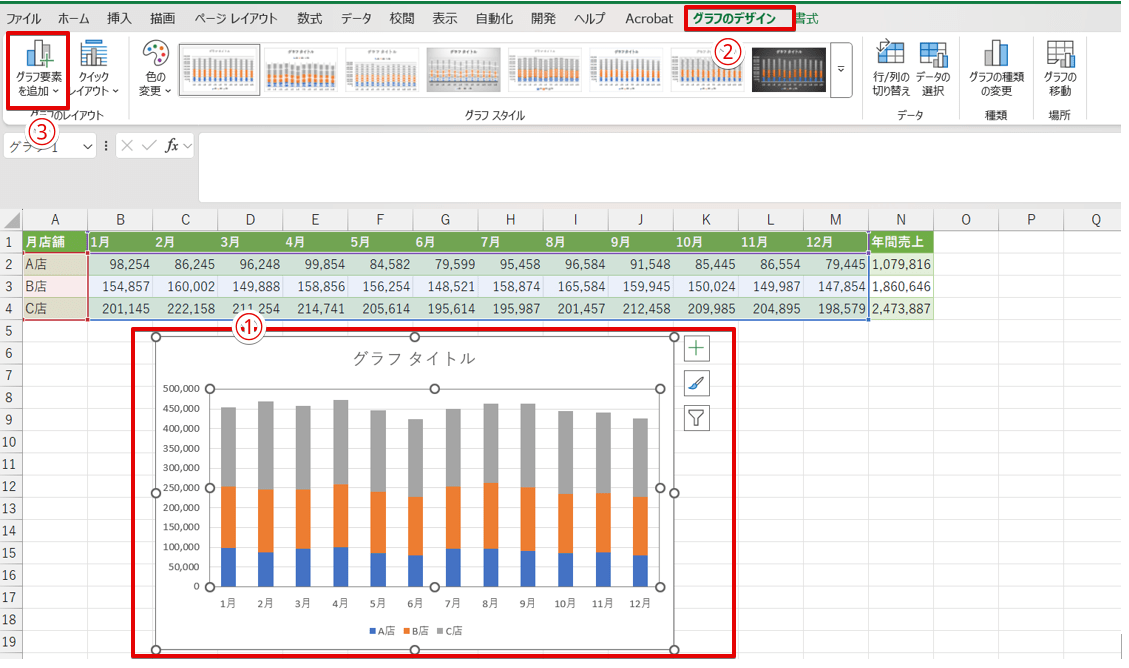Open the 表示 tab

[445, 19]
